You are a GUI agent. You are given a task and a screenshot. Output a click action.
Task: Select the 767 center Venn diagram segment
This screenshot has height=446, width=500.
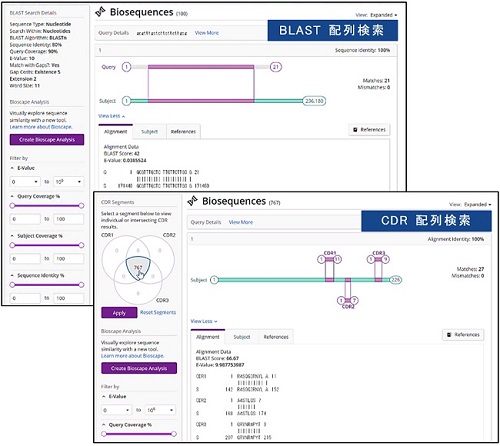coord(138,268)
